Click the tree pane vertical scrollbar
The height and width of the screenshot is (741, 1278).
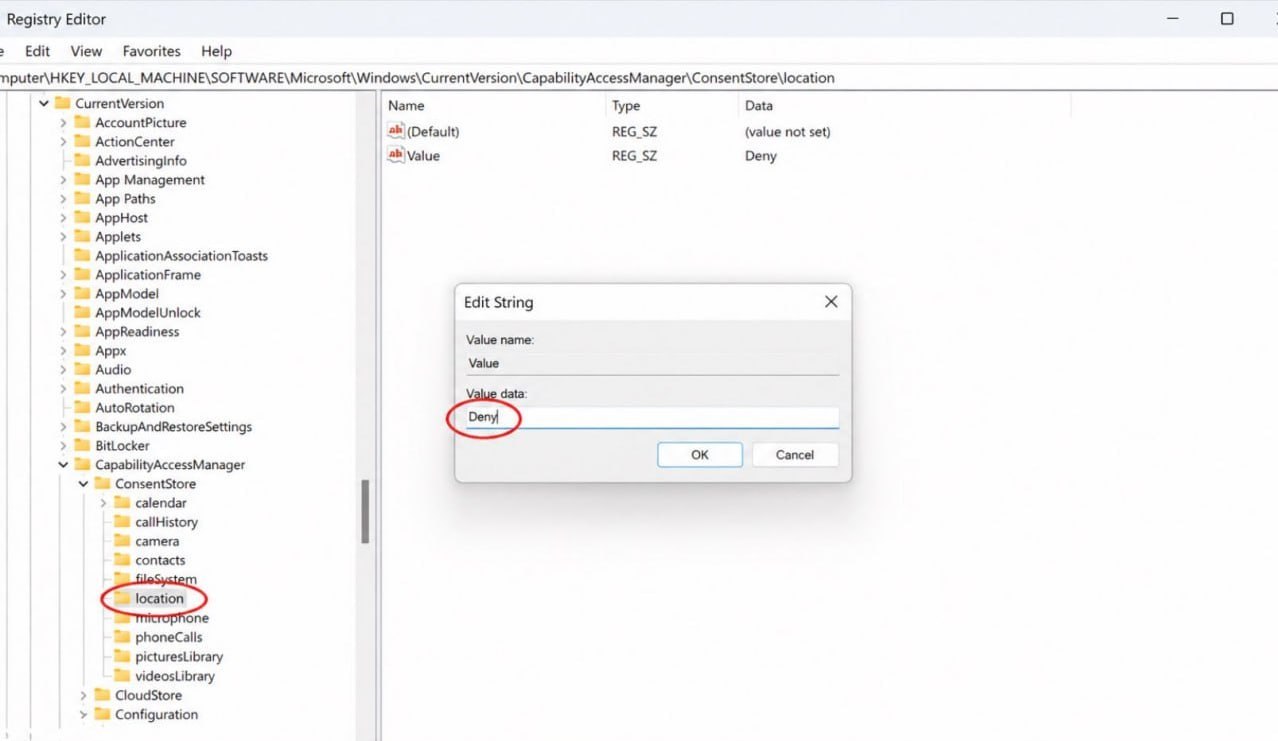click(x=366, y=511)
